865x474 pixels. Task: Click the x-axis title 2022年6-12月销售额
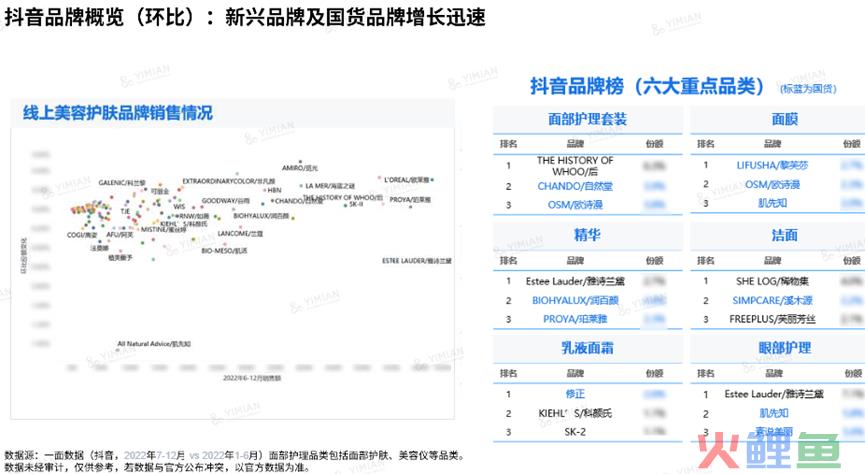tap(252, 378)
